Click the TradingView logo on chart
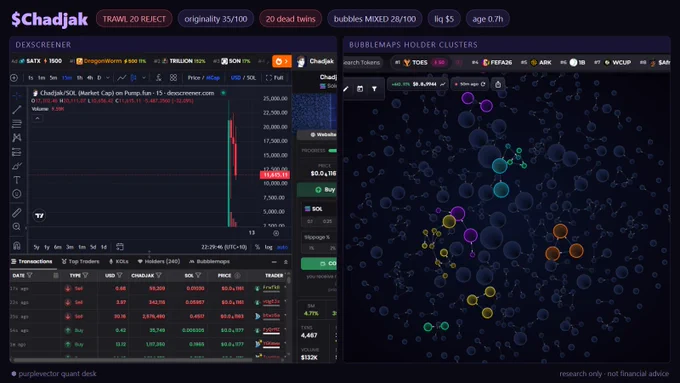The height and width of the screenshot is (383, 680). [39, 216]
